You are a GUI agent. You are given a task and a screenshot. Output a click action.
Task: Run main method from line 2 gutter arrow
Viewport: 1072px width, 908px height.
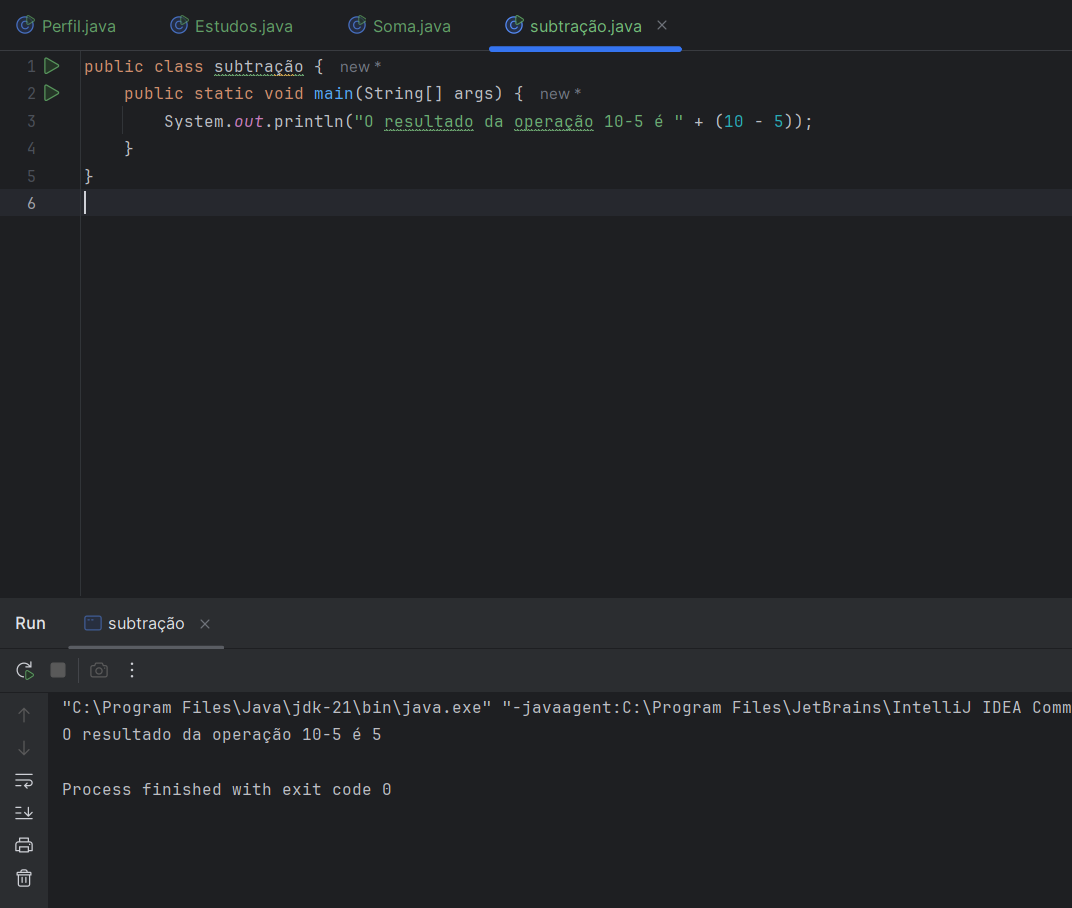point(52,93)
